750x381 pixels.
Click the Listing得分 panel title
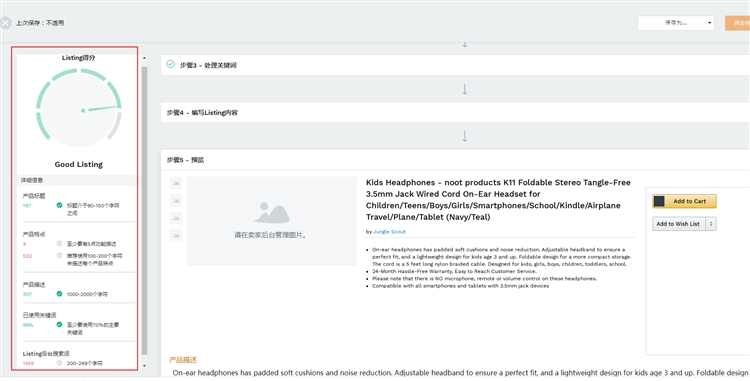point(78,58)
